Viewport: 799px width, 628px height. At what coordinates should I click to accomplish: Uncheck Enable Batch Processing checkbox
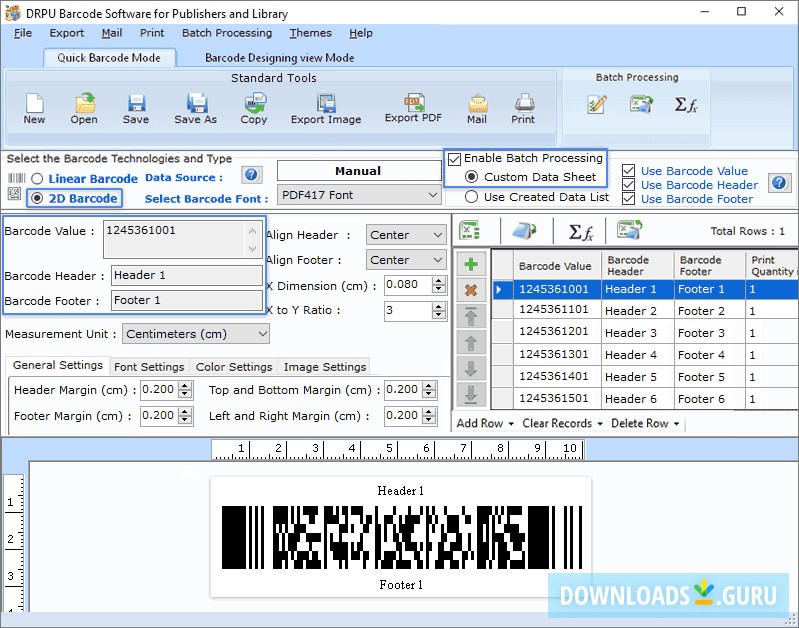click(x=455, y=159)
